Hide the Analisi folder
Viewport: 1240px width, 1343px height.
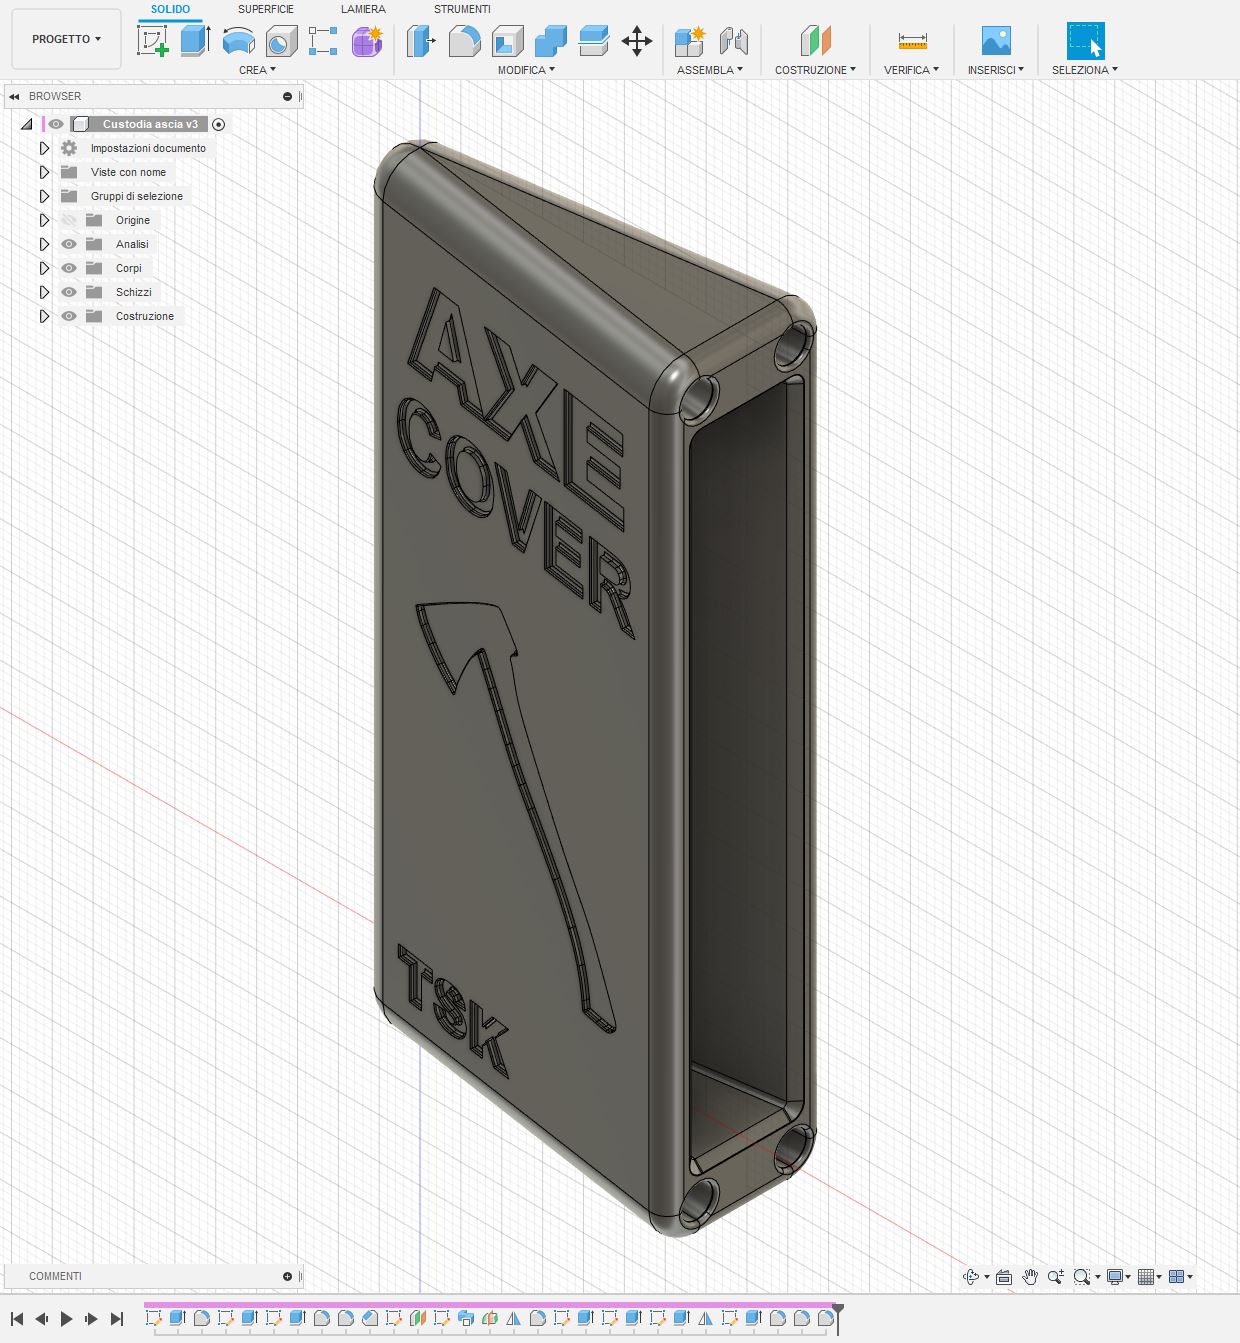tap(69, 244)
